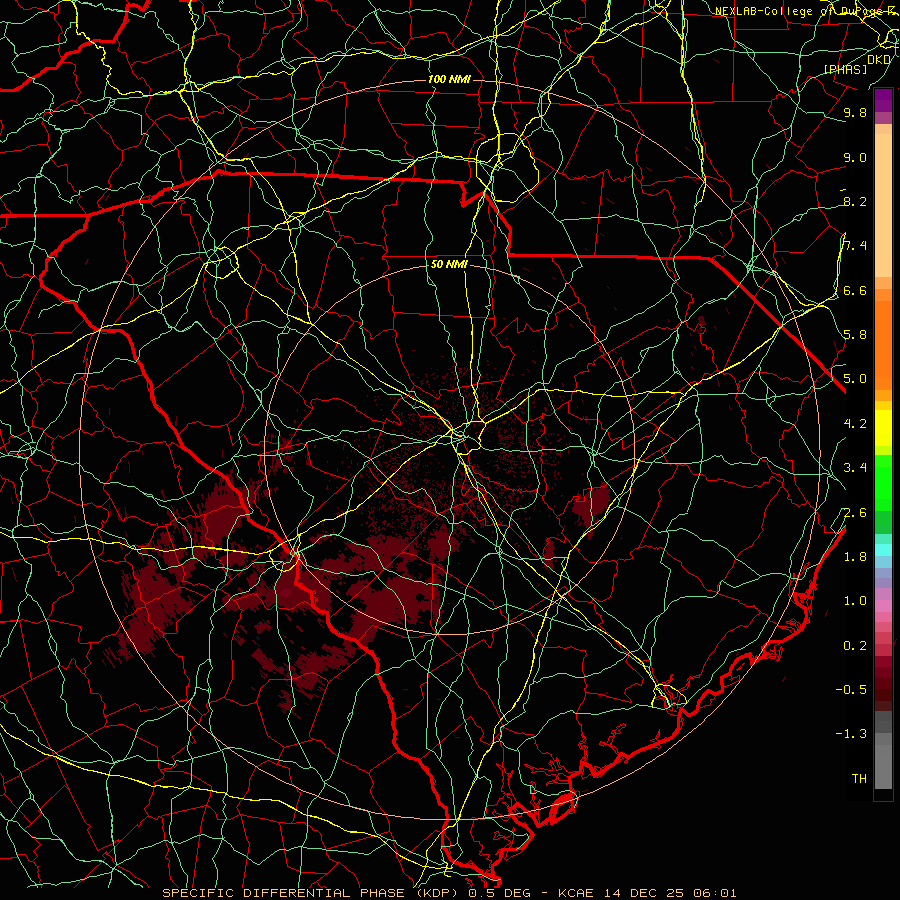
Task: Click the 4.2 value on the legend
Action: pyautogui.click(x=855, y=424)
